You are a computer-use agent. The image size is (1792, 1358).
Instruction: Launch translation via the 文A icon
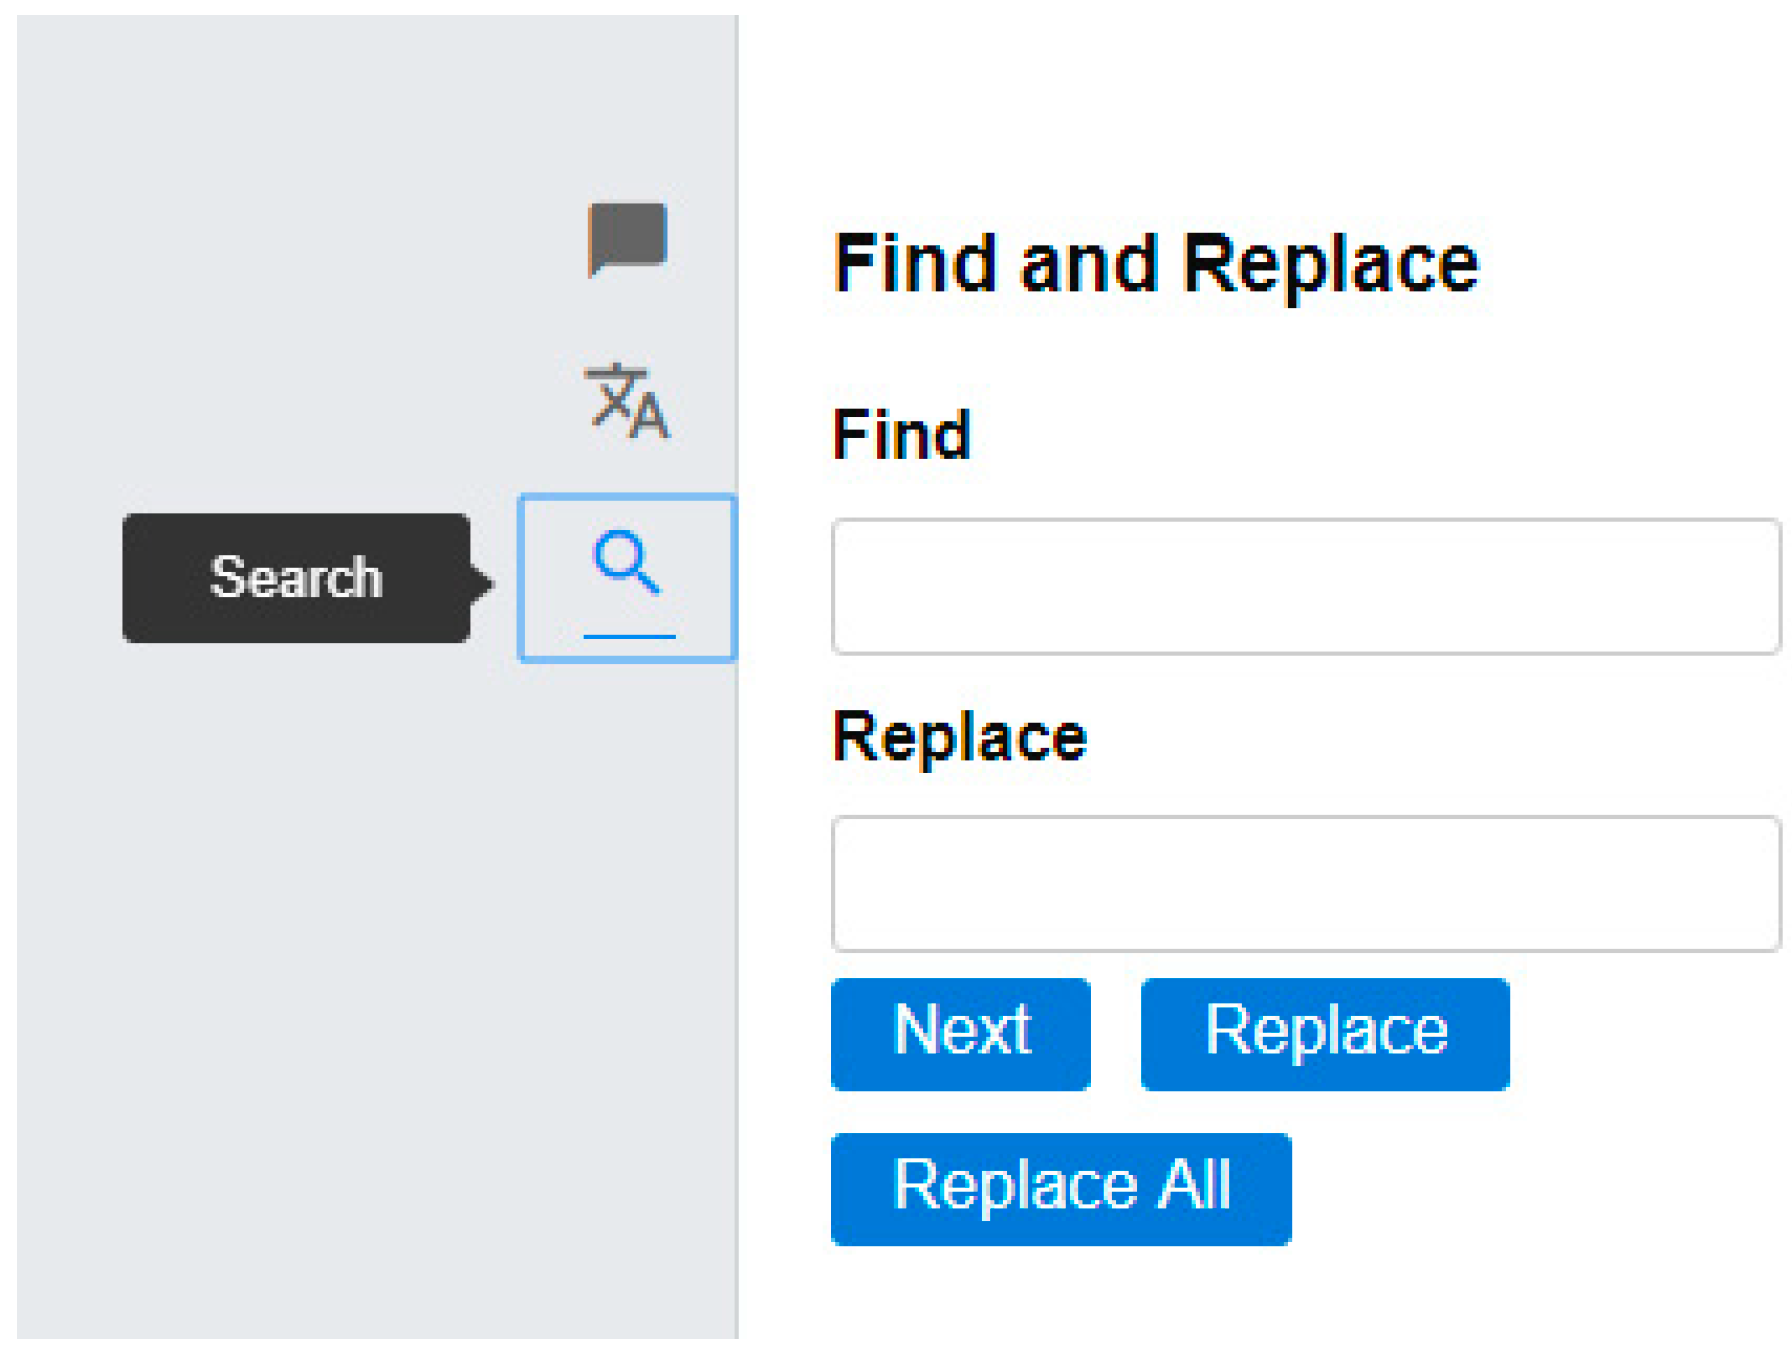tap(627, 401)
